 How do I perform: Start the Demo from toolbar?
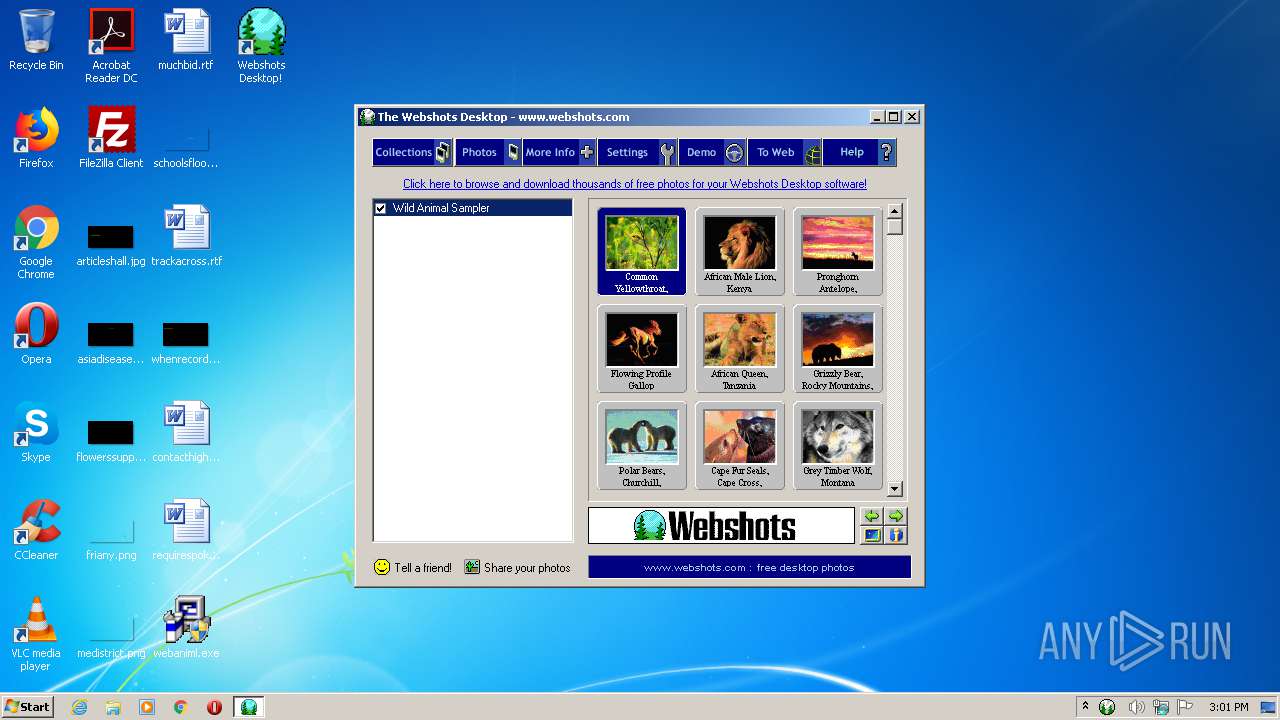(713, 152)
